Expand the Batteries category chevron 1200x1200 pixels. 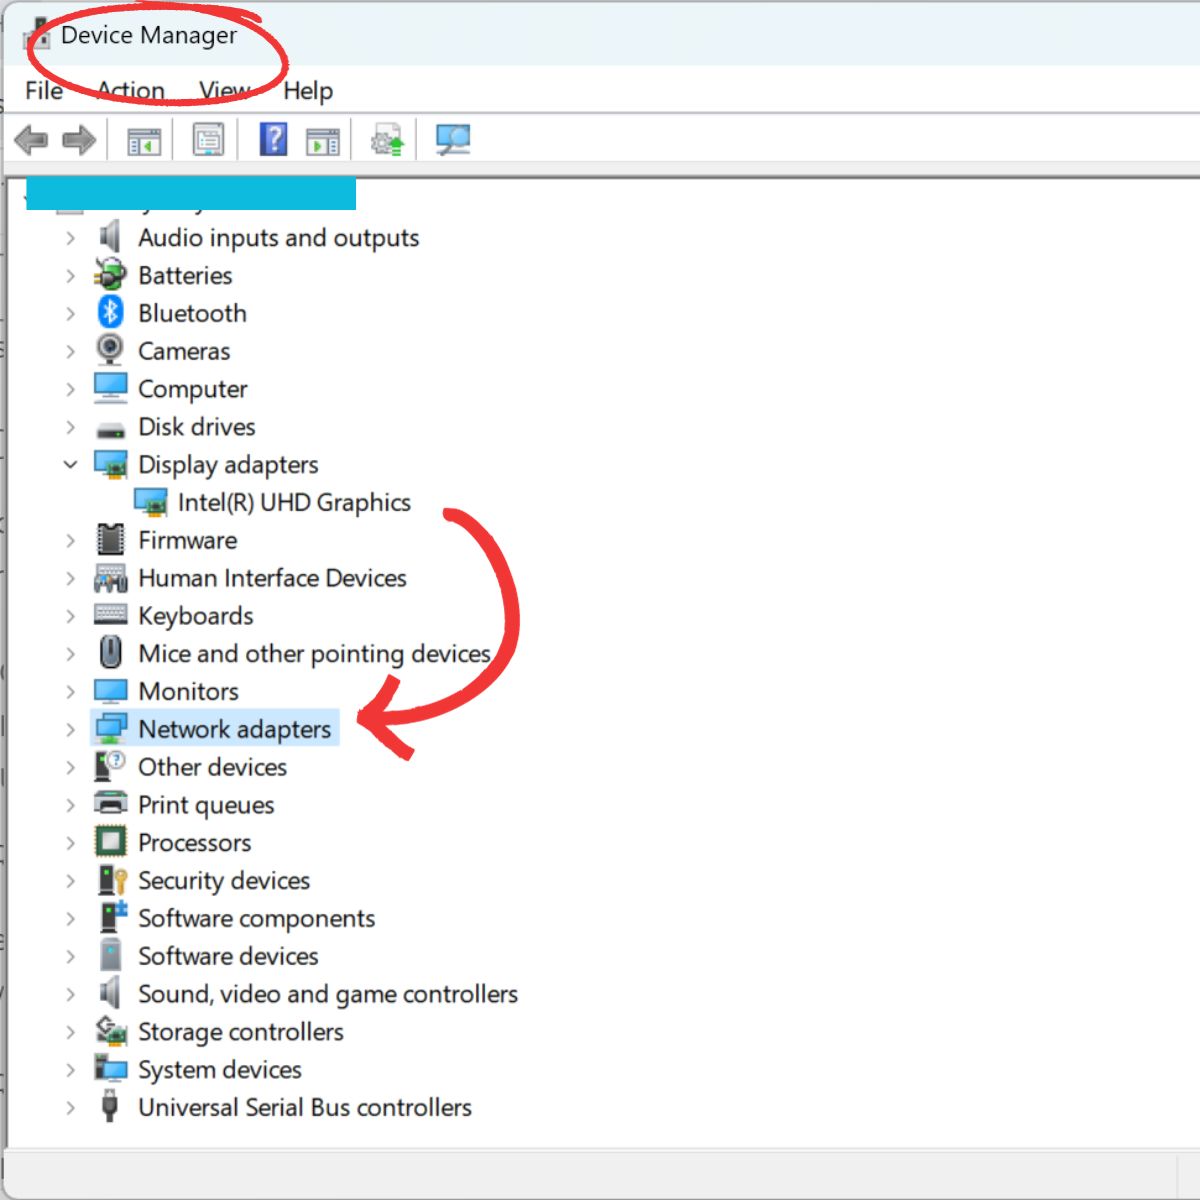pyautogui.click(x=70, y=276)
